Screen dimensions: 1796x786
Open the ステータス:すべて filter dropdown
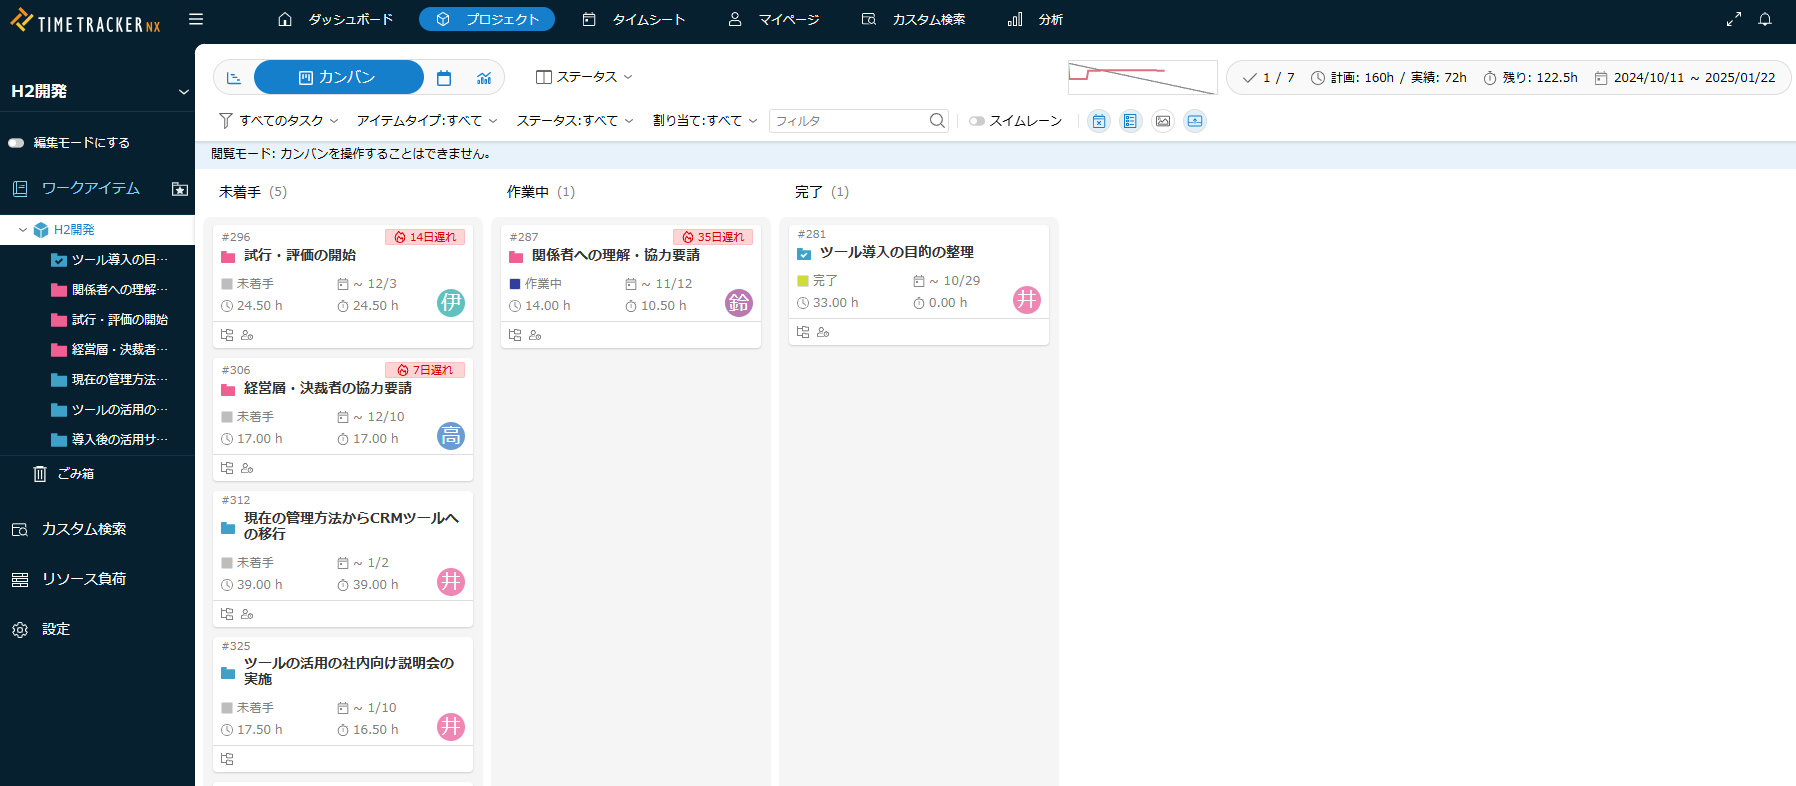point(575,121)
